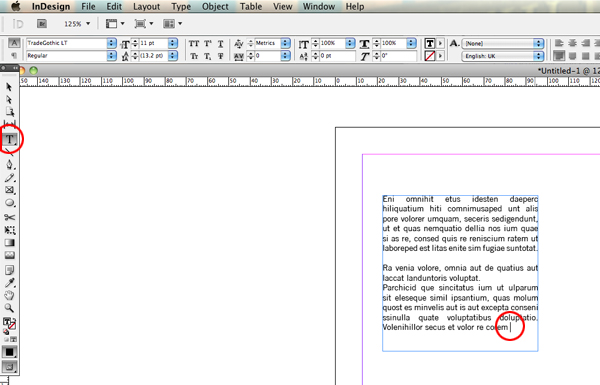Open the InDesign application menu
Image resolution: width=600 pixels, height=385 pixels.
51,7
